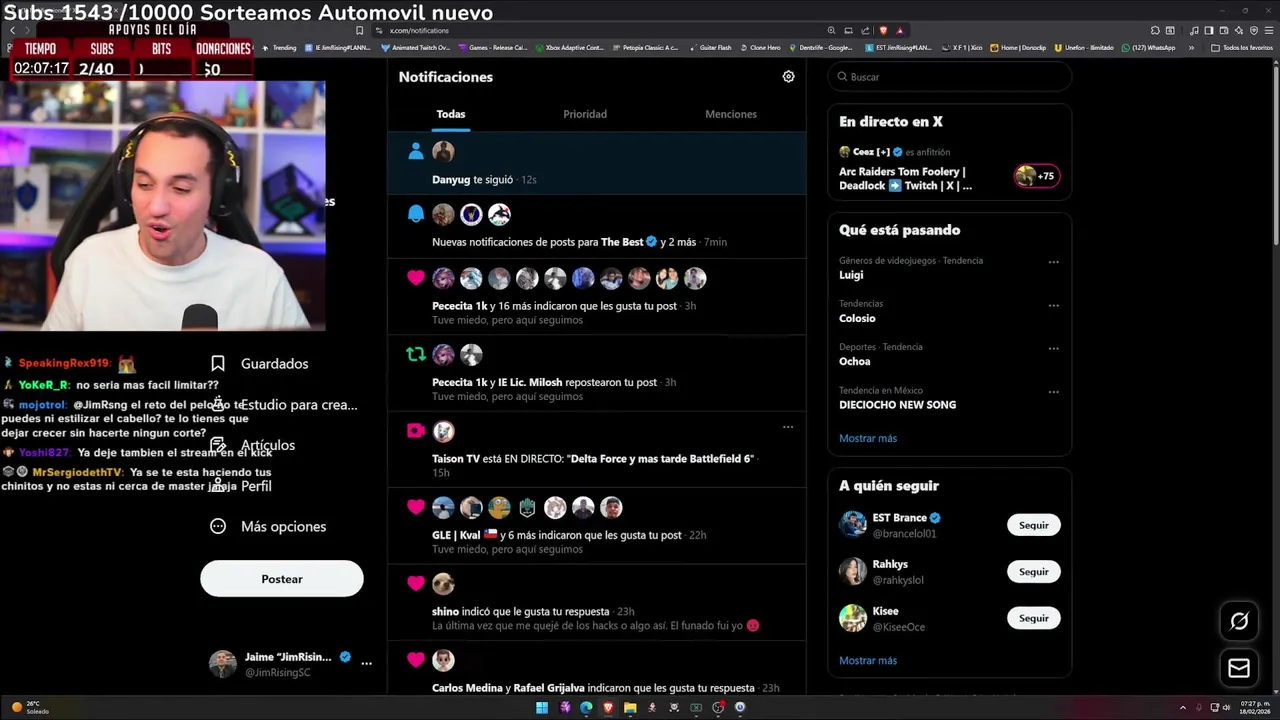Open weather widget showing 26°C Soleado
Image resolution: width=1280 pixels, height=720 pixels.
31,707
